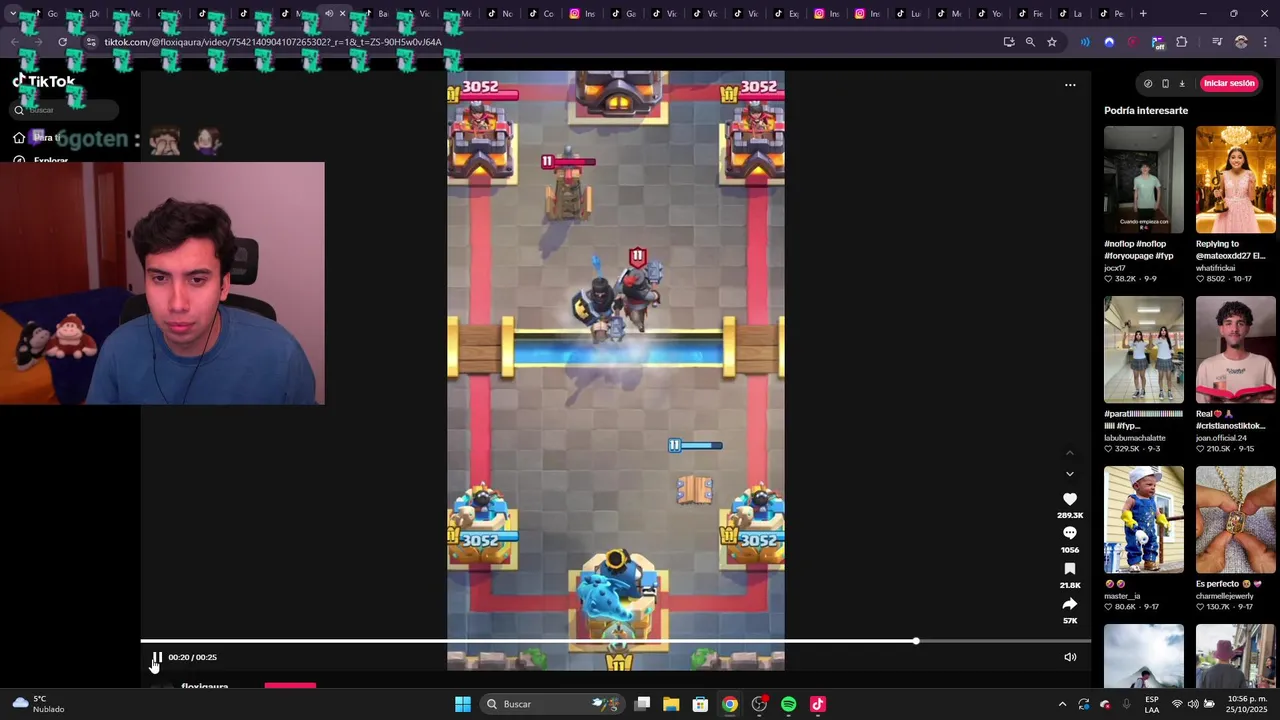Open the comments bubble showing 1056
1280x720 pixels.
coord(1070,533)
